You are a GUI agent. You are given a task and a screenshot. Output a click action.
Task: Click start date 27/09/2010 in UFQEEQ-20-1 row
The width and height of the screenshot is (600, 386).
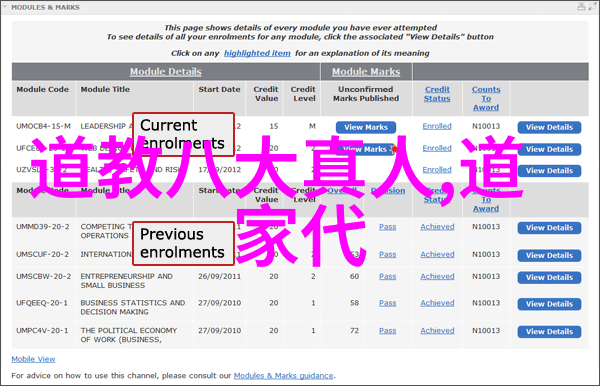(x=220, y=303)
